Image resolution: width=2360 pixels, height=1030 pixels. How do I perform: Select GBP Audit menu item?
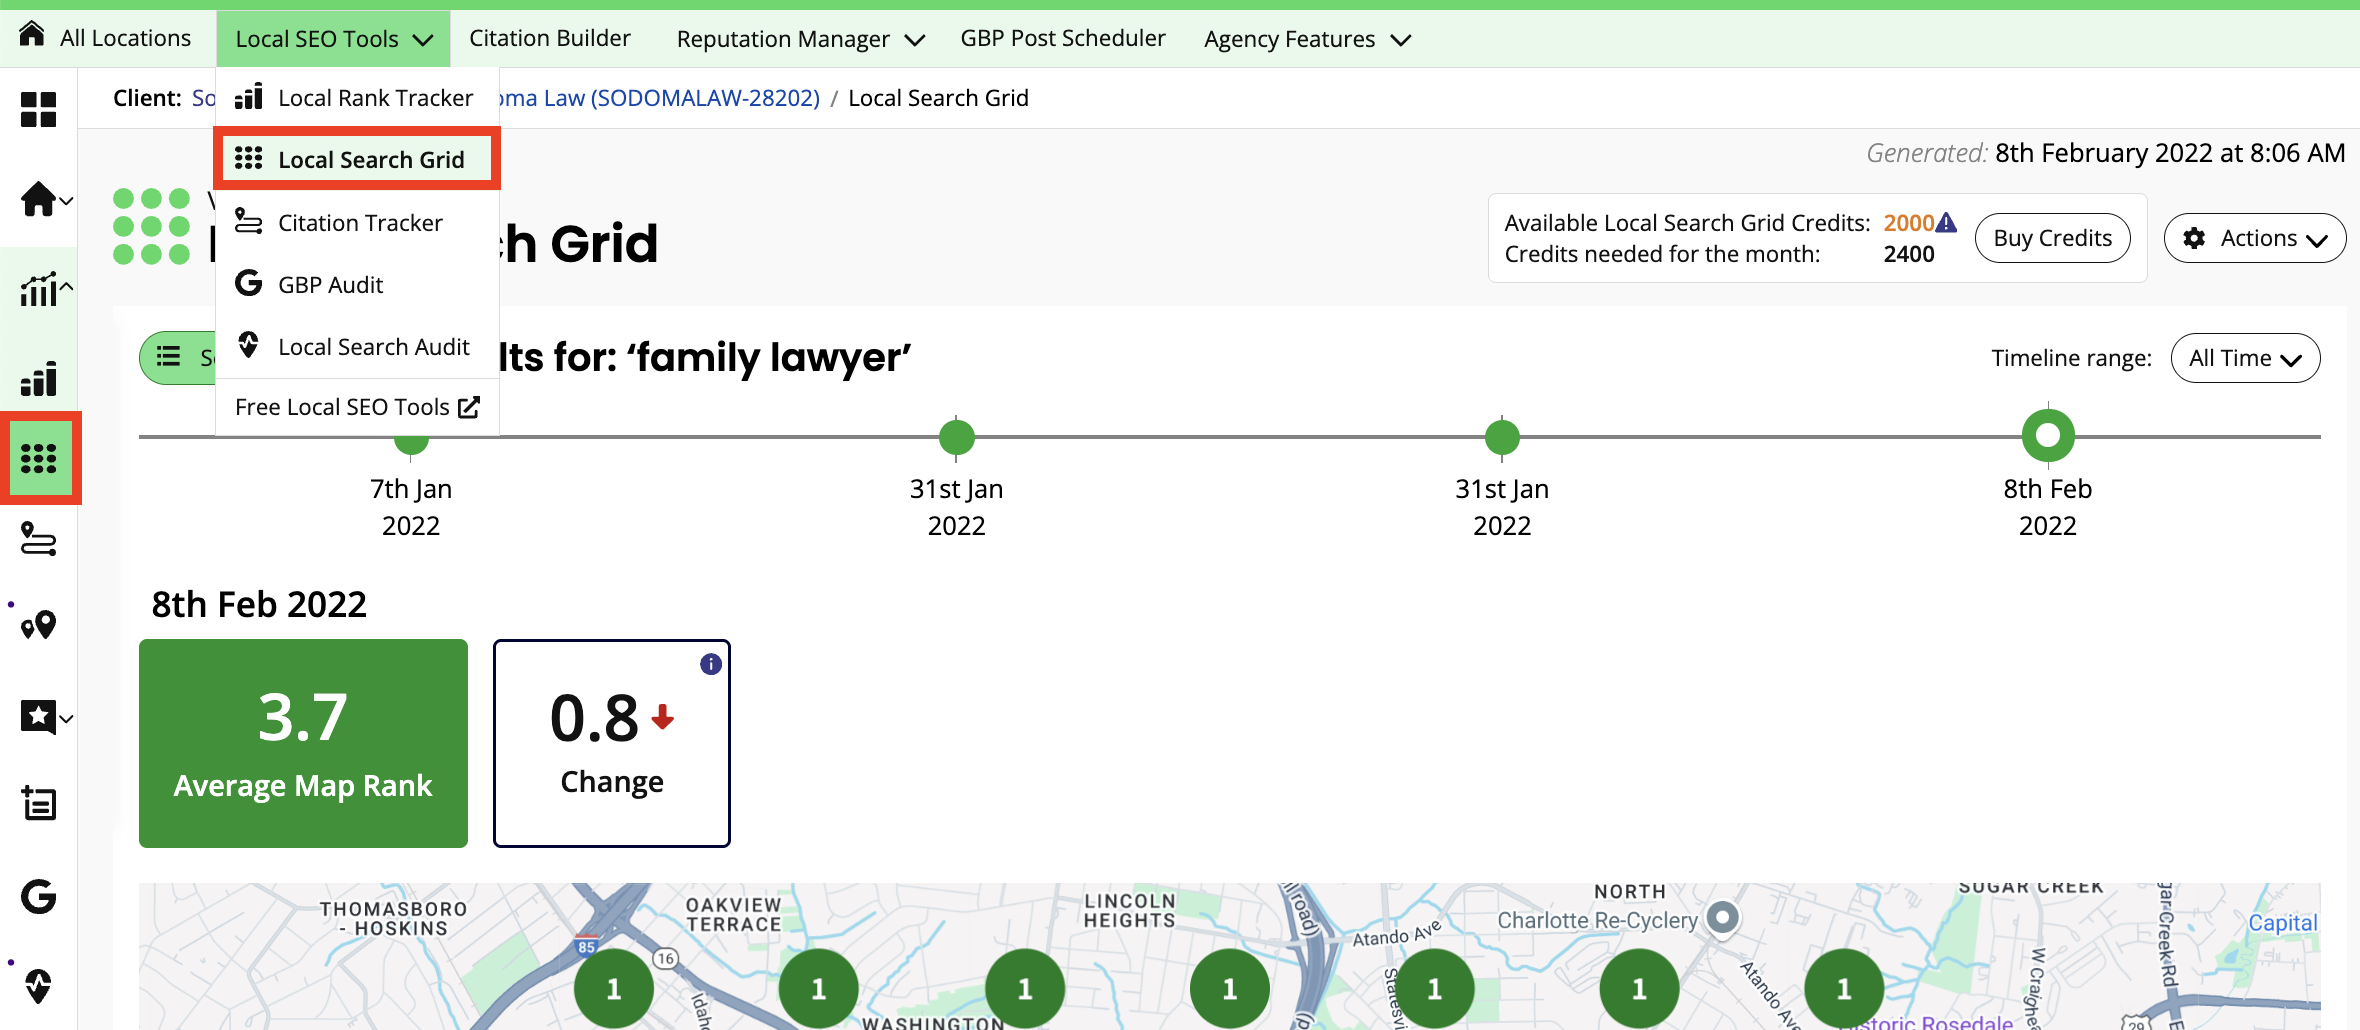[x=357, y=284]
